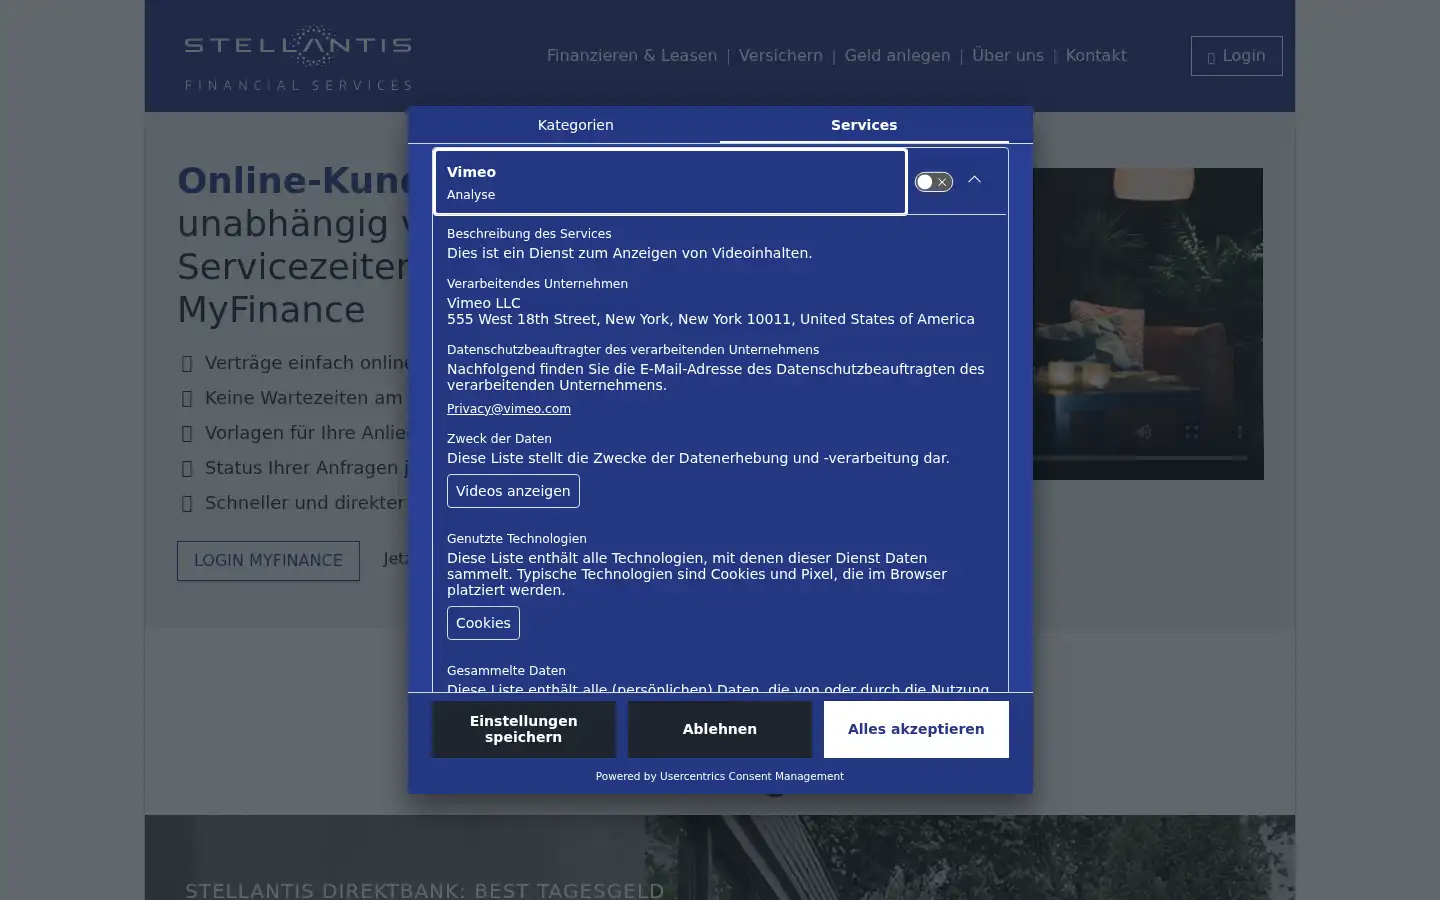
Task: Click Alles akzeptieren button
Action: (916, 729)
